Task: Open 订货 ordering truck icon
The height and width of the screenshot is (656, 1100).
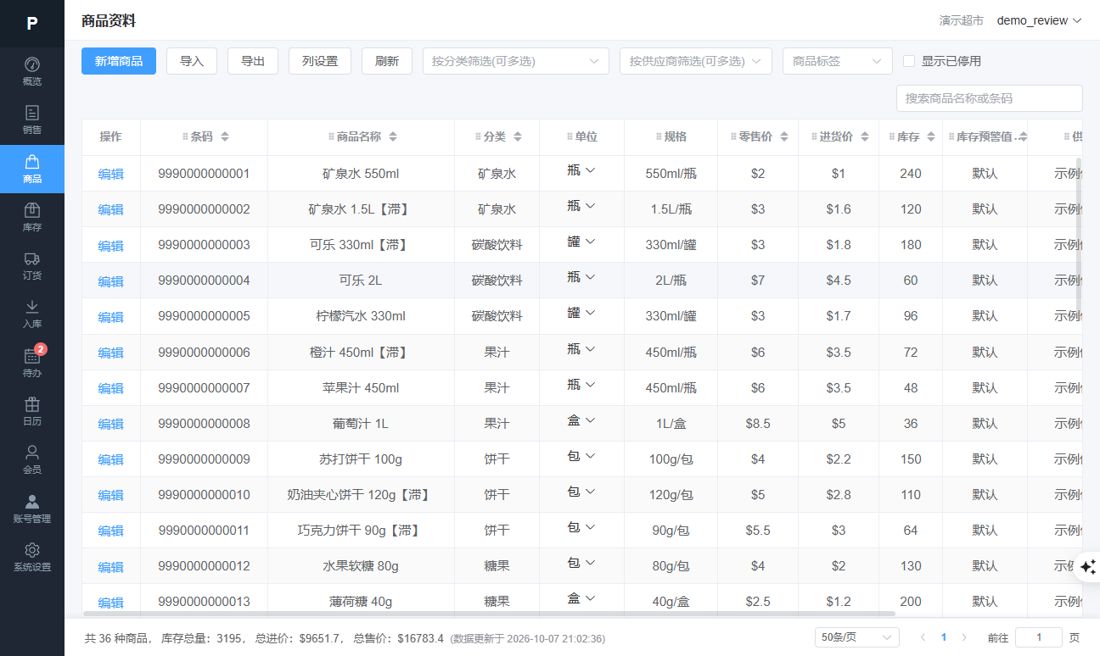Action: 32,266
